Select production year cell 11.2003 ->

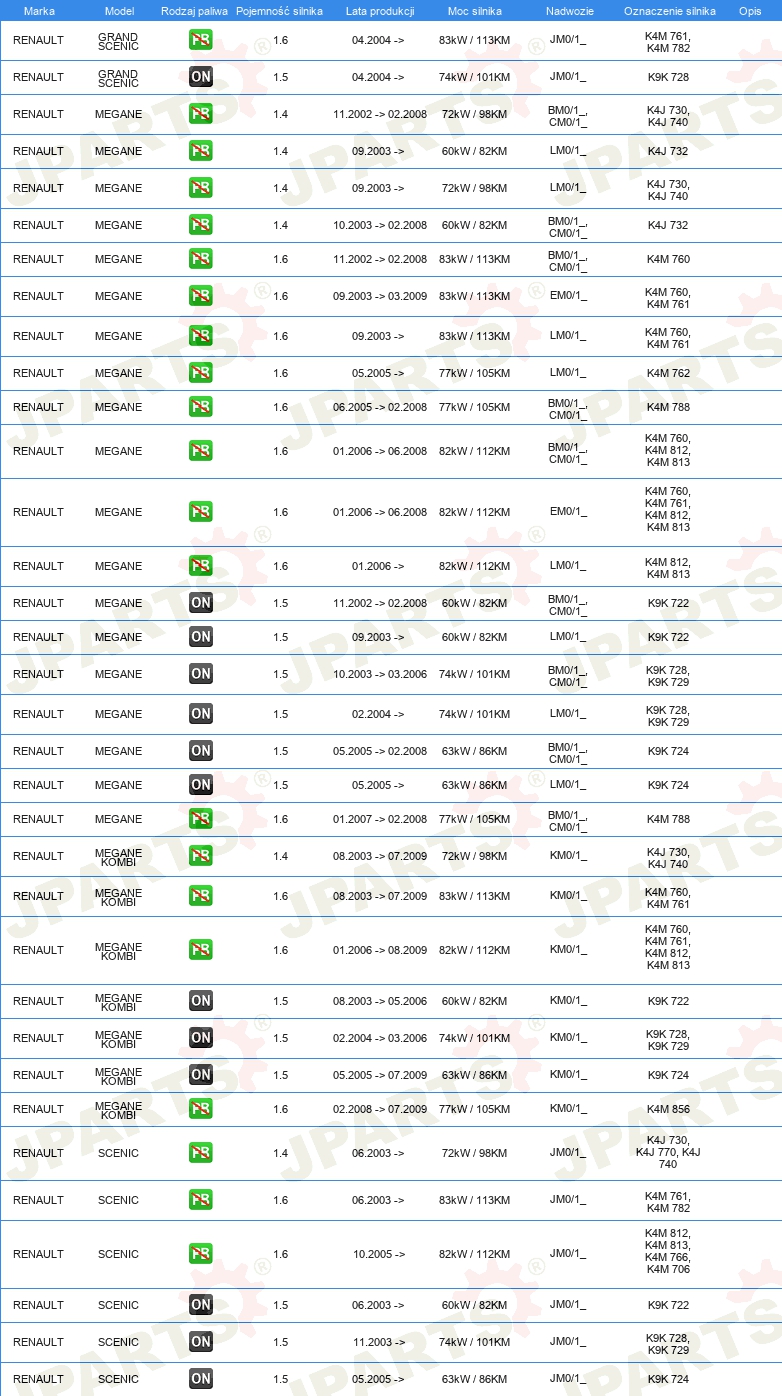(378, 1342)
